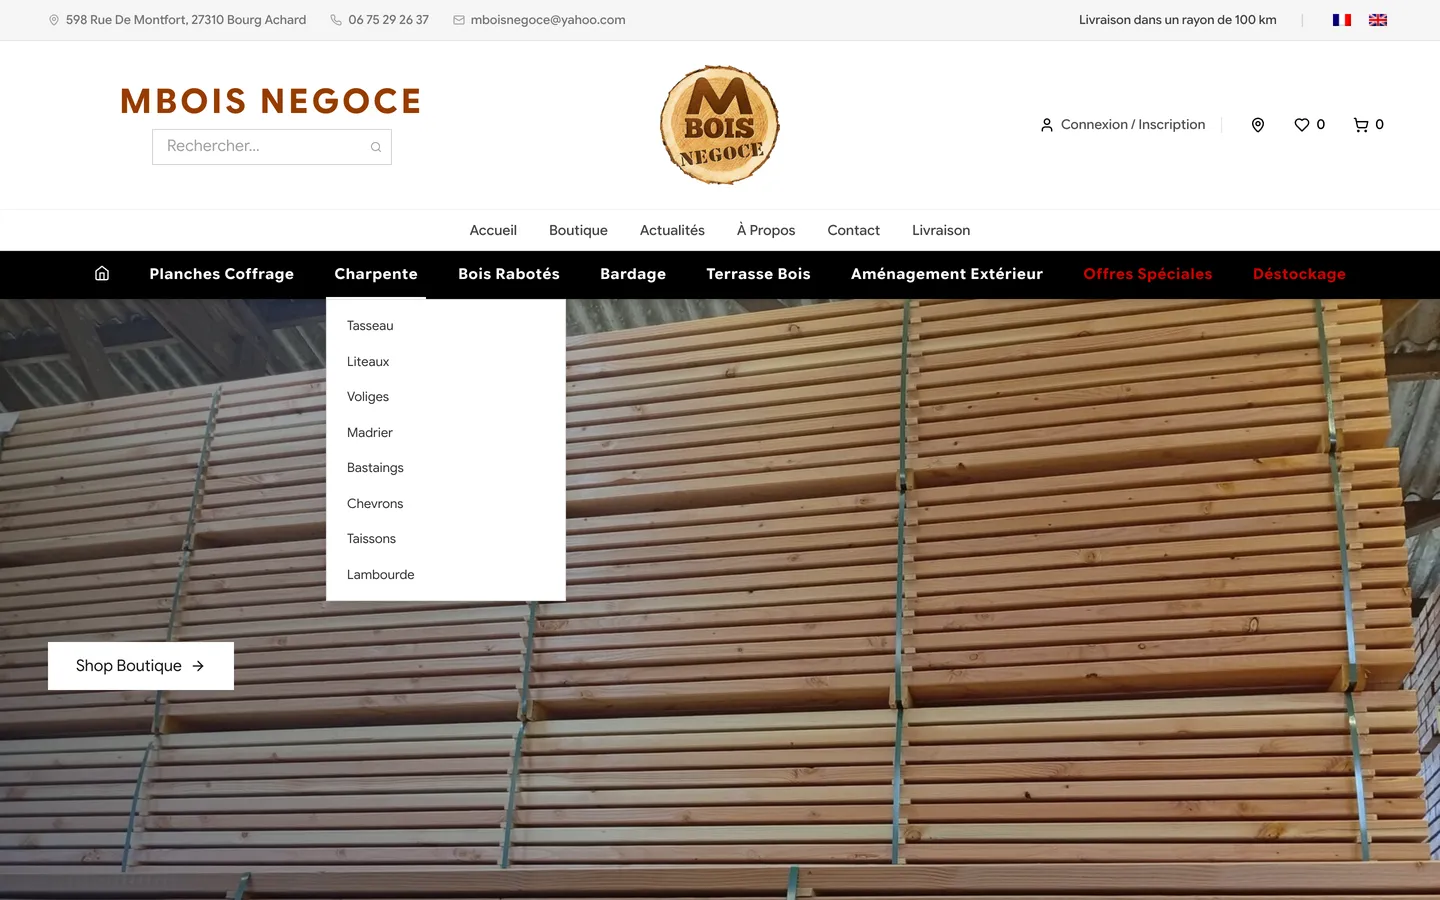1440x900 pixels.
Task: Open Connexion / Inscription
Action: pyautogui.click(x=1133, y=125)
